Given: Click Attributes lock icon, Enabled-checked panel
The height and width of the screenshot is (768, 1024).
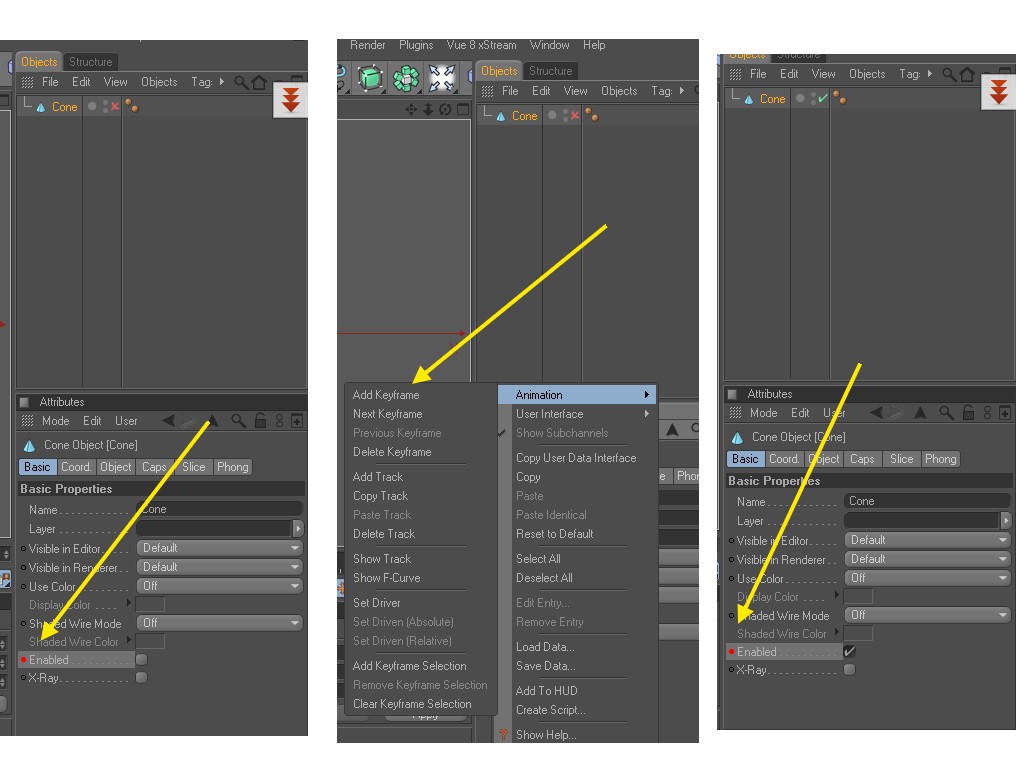Looking at the screenshot, I should 968,413.
